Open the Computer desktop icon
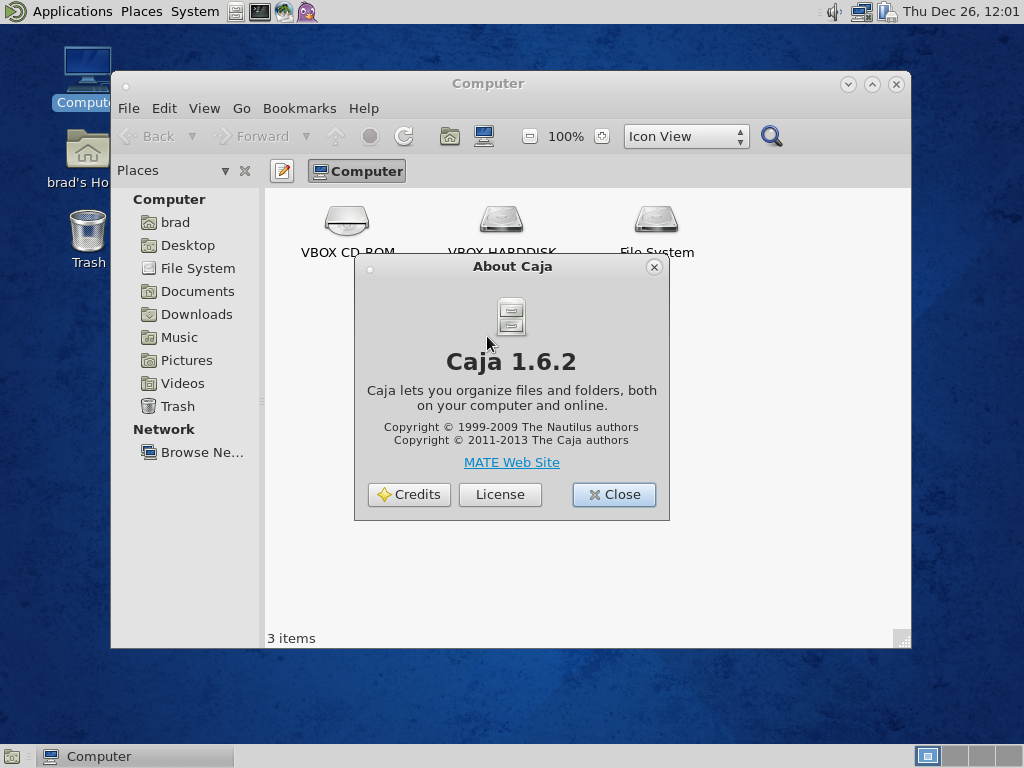Screen dimensions: 1024x768 coord(88,71)
